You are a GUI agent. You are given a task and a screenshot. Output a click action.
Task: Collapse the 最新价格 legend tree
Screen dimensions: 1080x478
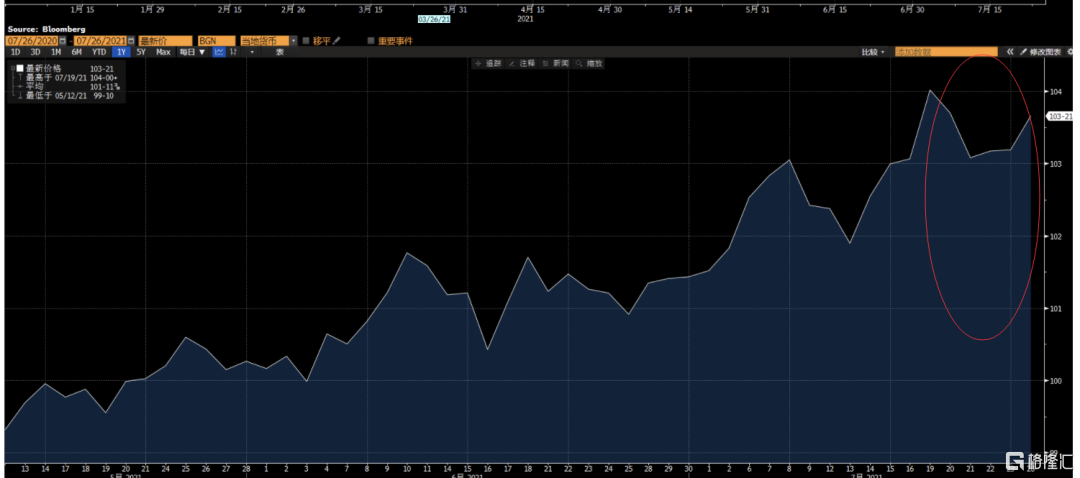pyautogui.click(x=12, y=68)
